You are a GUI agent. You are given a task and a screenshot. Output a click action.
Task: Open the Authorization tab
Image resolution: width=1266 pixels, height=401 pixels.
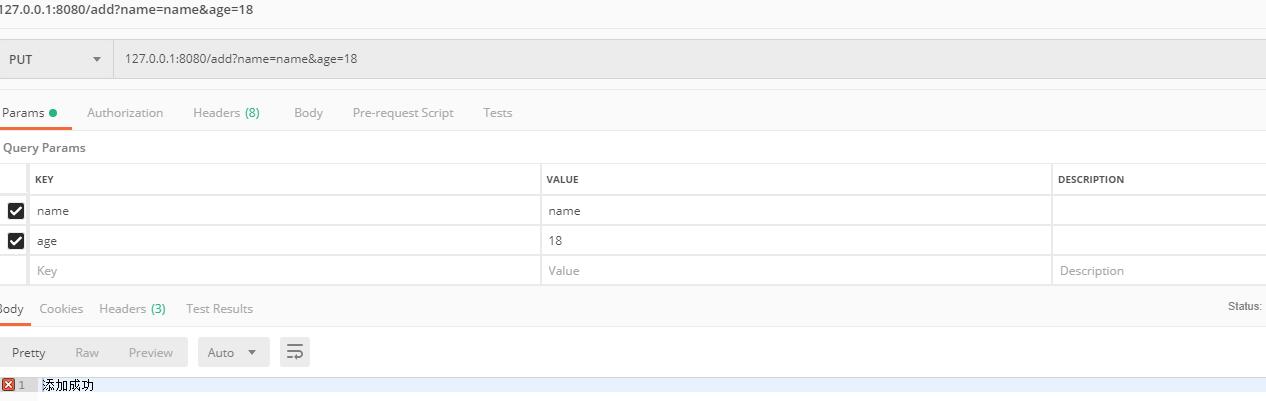click(x=125, y=113)
